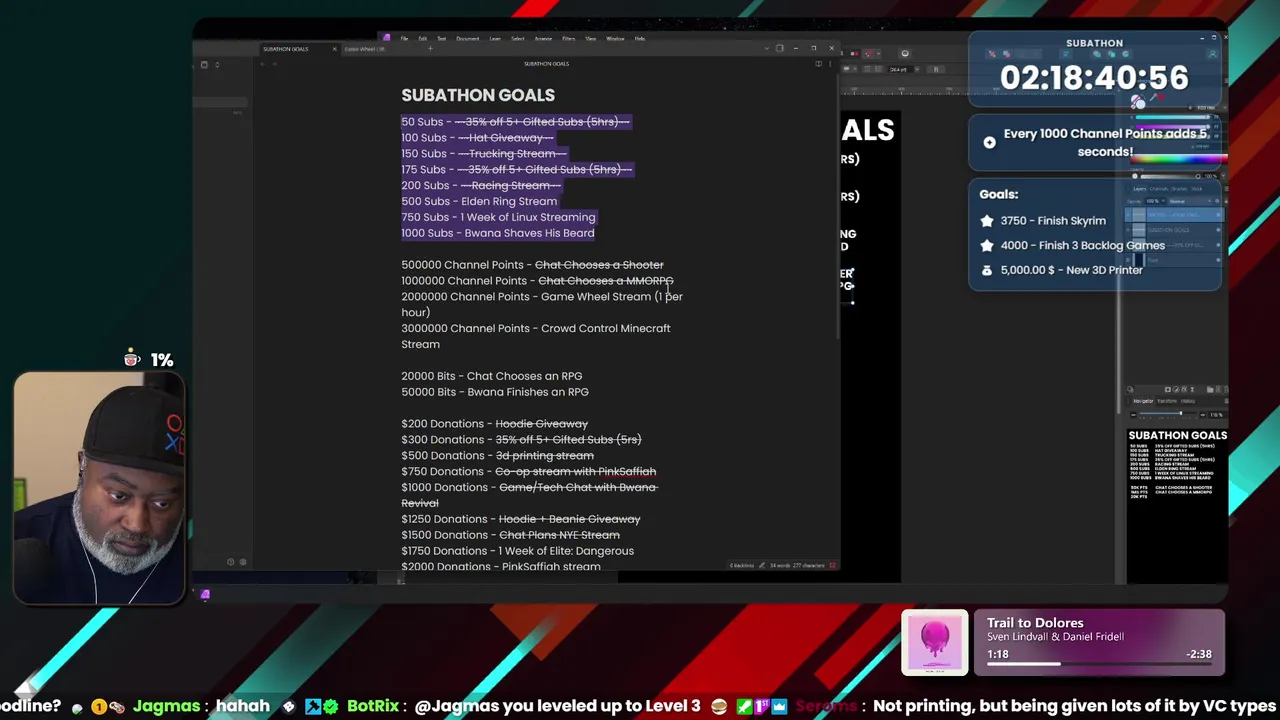The width and height of the screenshot is (1280, 720).
Task: Click '50000 Bits - Bwana Finishes an RPG' line
Action: click(495, 392)
